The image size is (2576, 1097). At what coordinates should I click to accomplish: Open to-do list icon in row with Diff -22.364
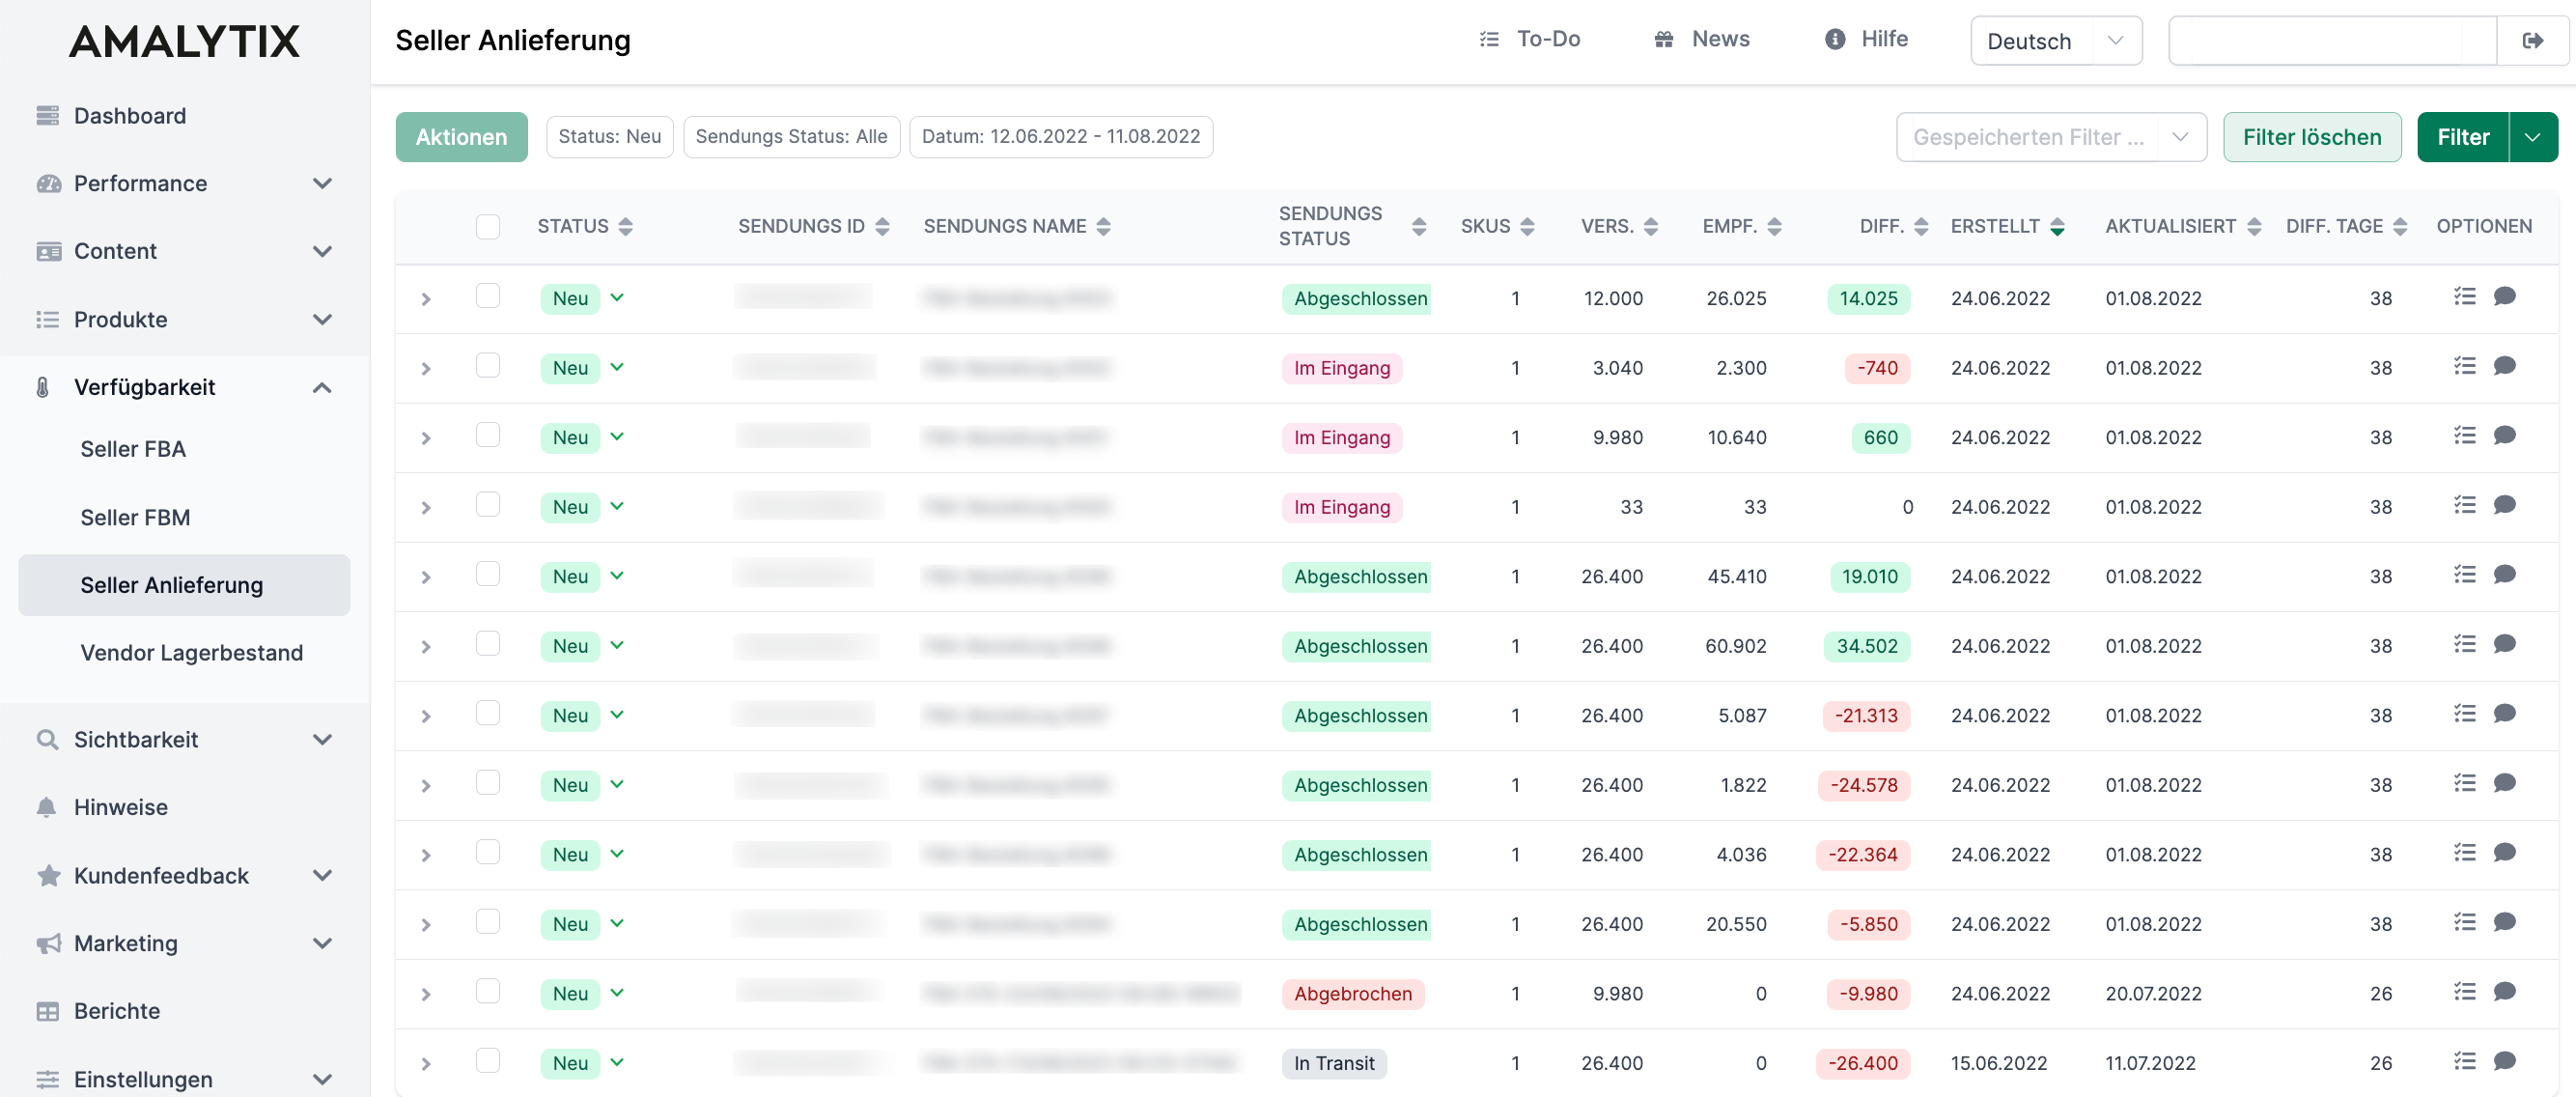click(x=2465, y=852)
